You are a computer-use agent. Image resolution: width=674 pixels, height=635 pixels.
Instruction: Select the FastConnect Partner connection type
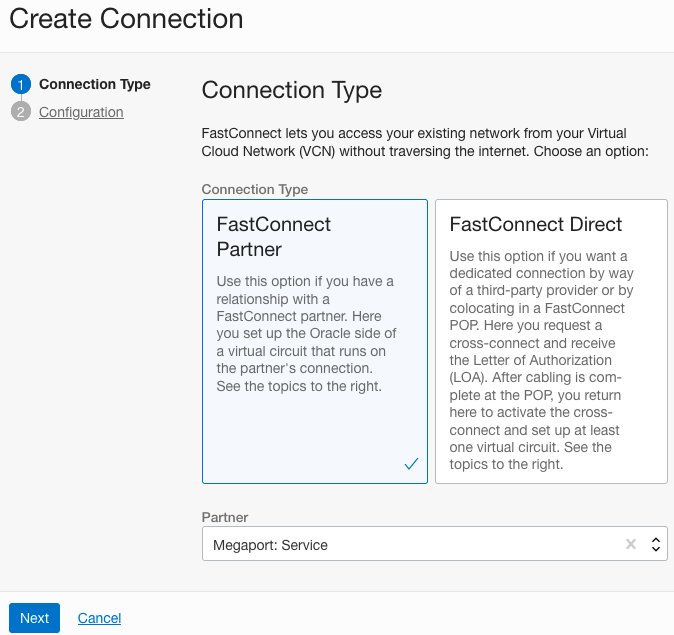tap(314, 340)
